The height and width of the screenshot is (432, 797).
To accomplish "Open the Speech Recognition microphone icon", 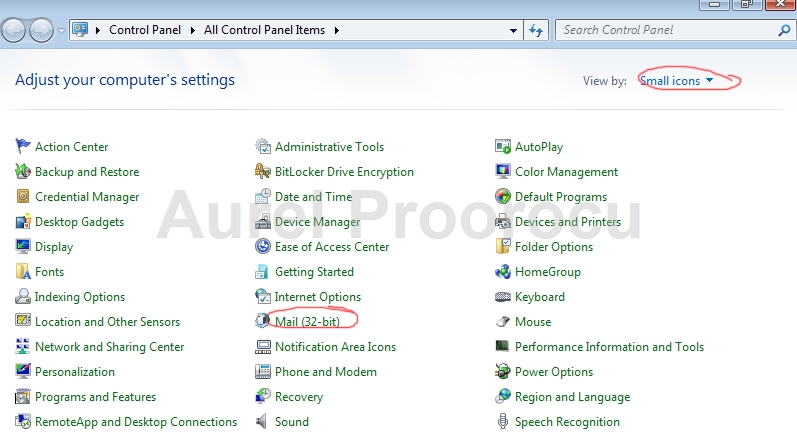I will (503, 421).
